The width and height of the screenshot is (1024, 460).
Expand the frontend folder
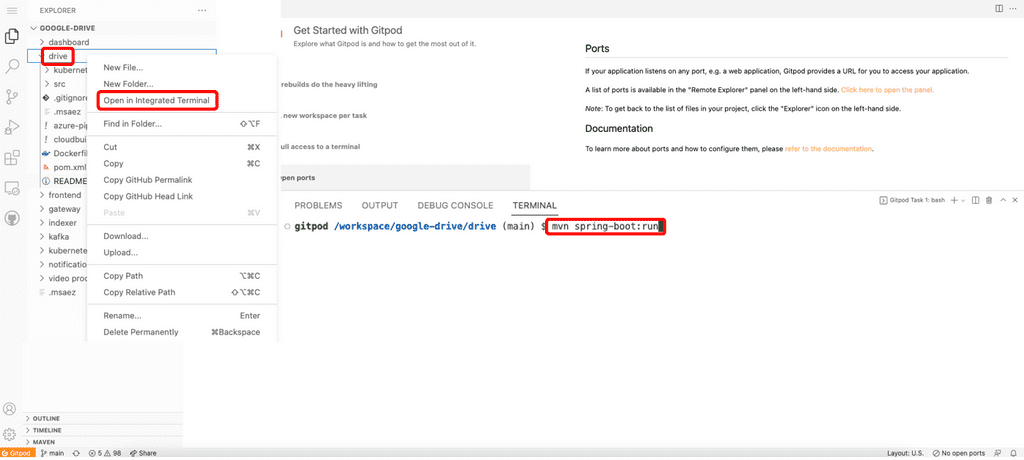64,195
